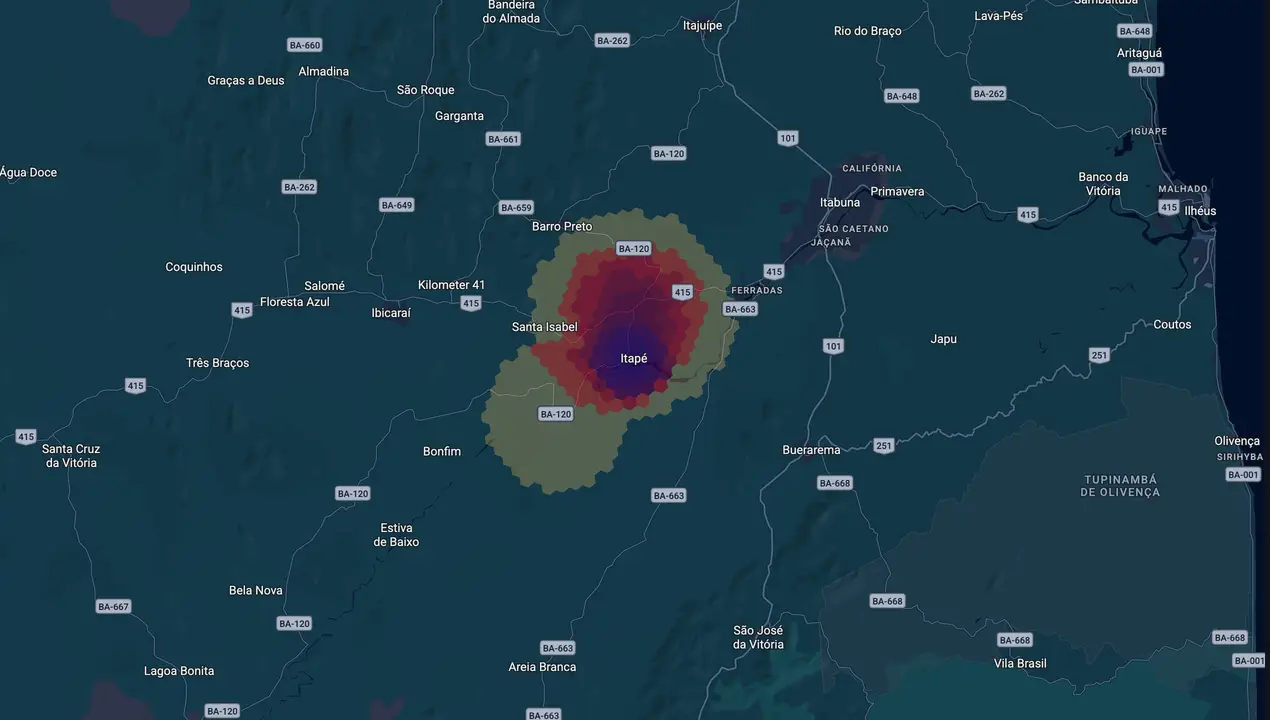Click the BA-661 road shield
Viewport: 1270px width, 720px height.
click(x=503, y=139)
